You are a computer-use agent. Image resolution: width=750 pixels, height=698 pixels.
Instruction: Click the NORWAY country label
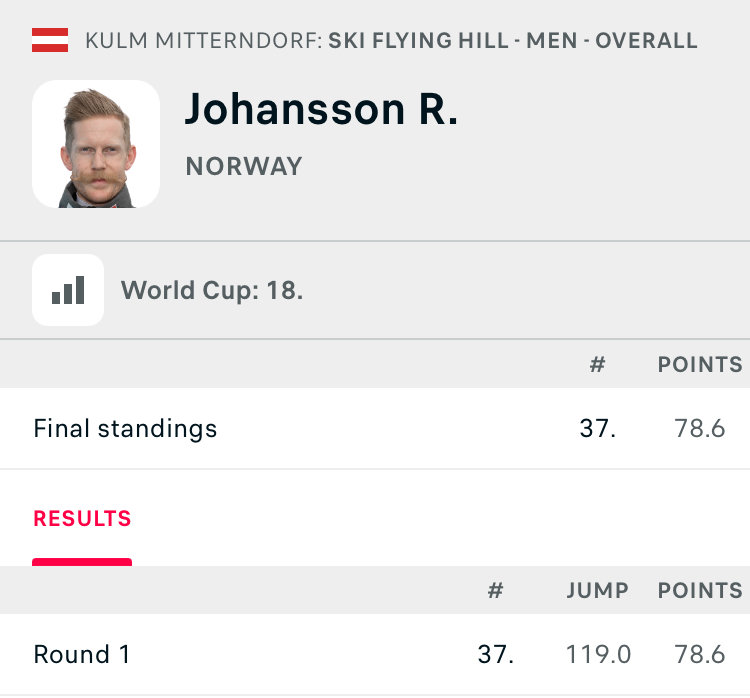244,166
